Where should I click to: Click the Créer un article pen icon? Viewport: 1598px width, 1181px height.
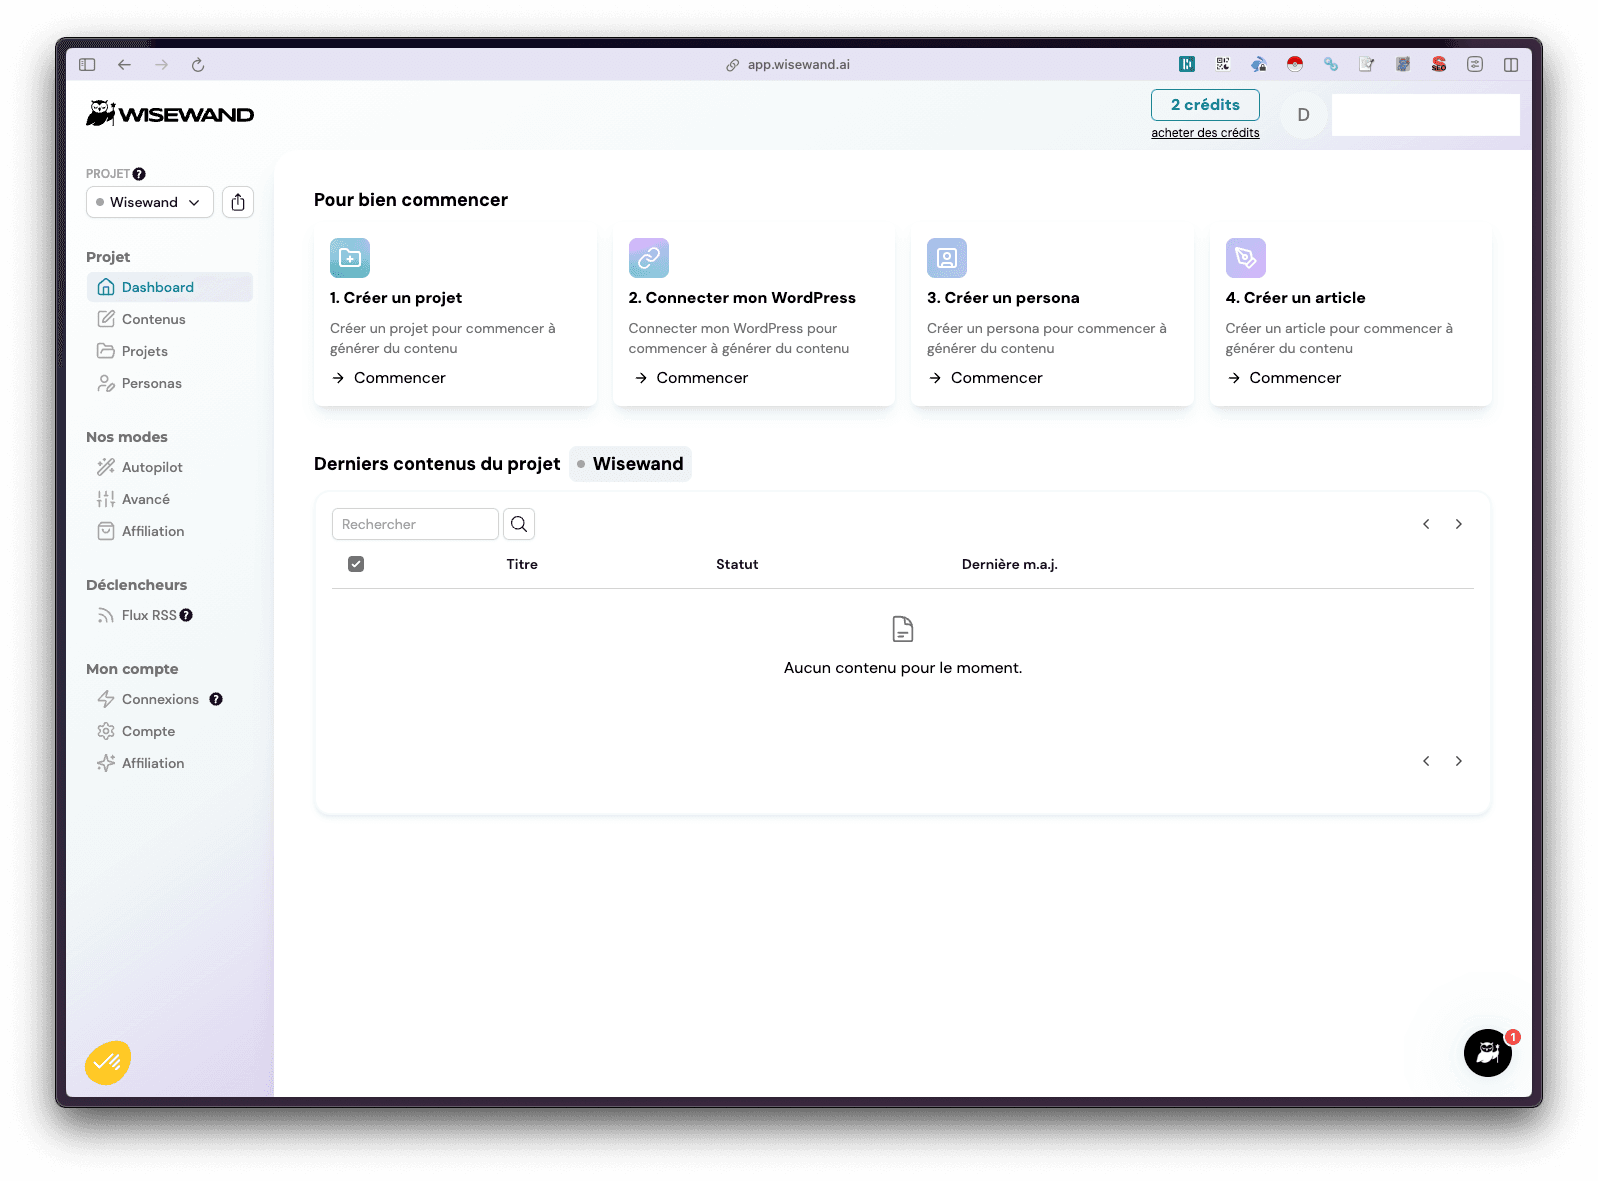click(x=1246, y=258)
